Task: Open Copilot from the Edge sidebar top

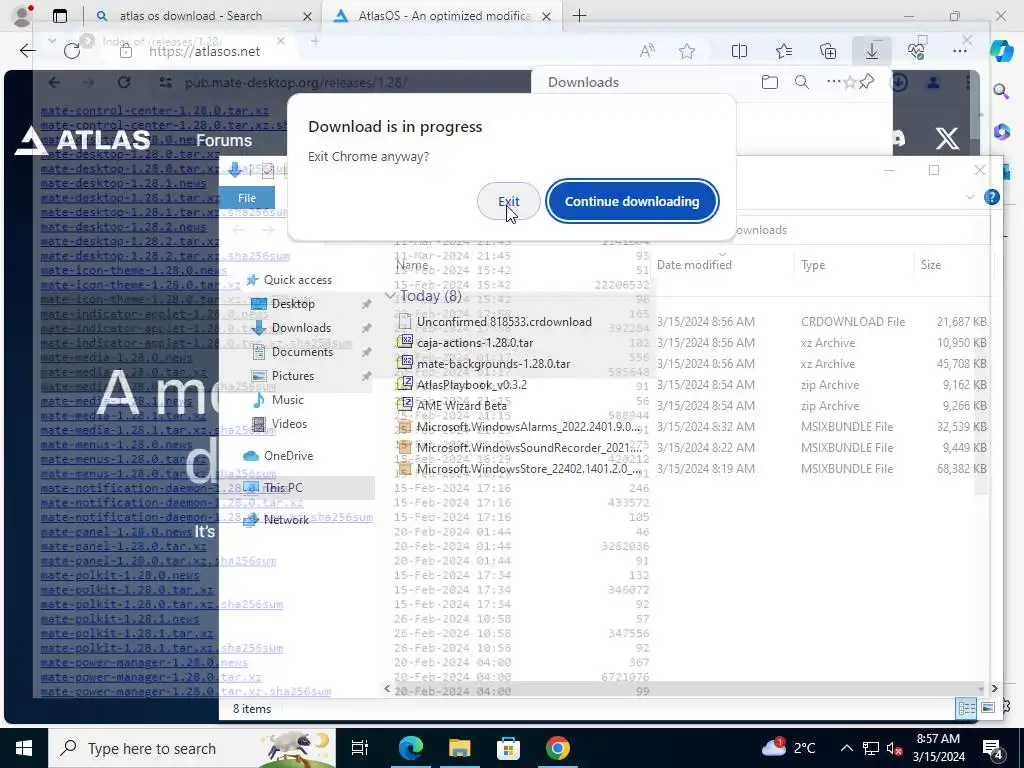Action: tap(1001, 51)
